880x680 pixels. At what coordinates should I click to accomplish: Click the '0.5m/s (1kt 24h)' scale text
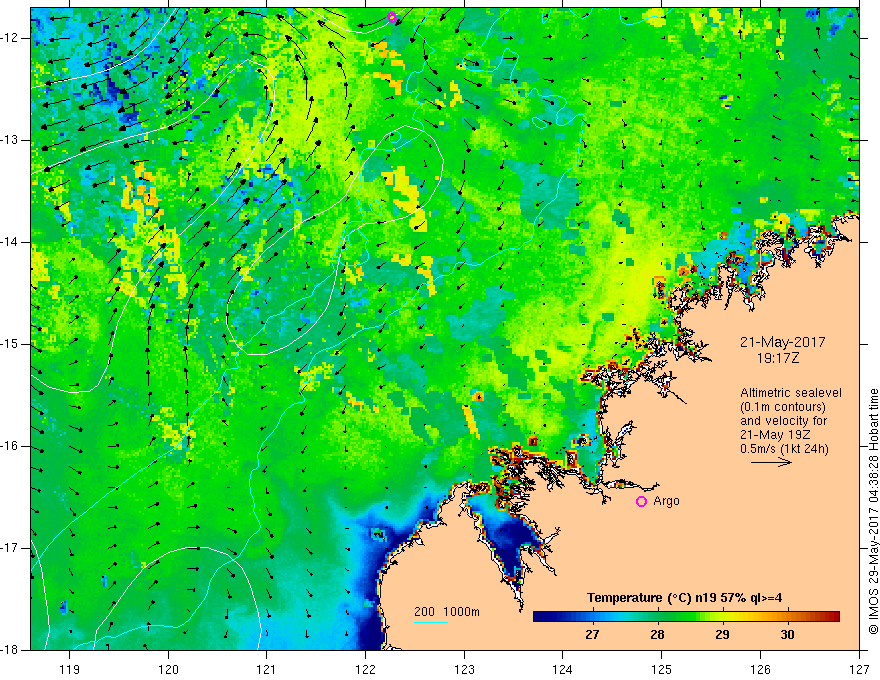point(784,449)
